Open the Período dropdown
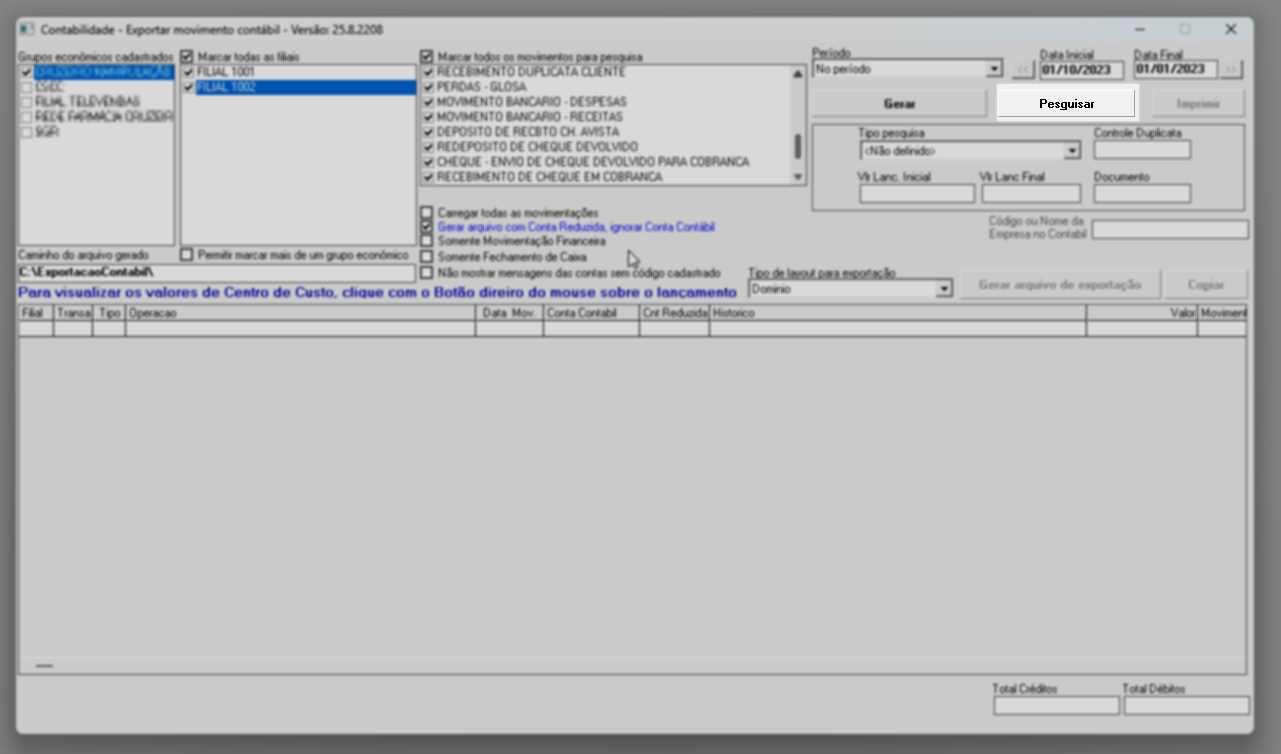This screenshot has height=754, width=1281. pyautogui.click(x=993, y=70)
